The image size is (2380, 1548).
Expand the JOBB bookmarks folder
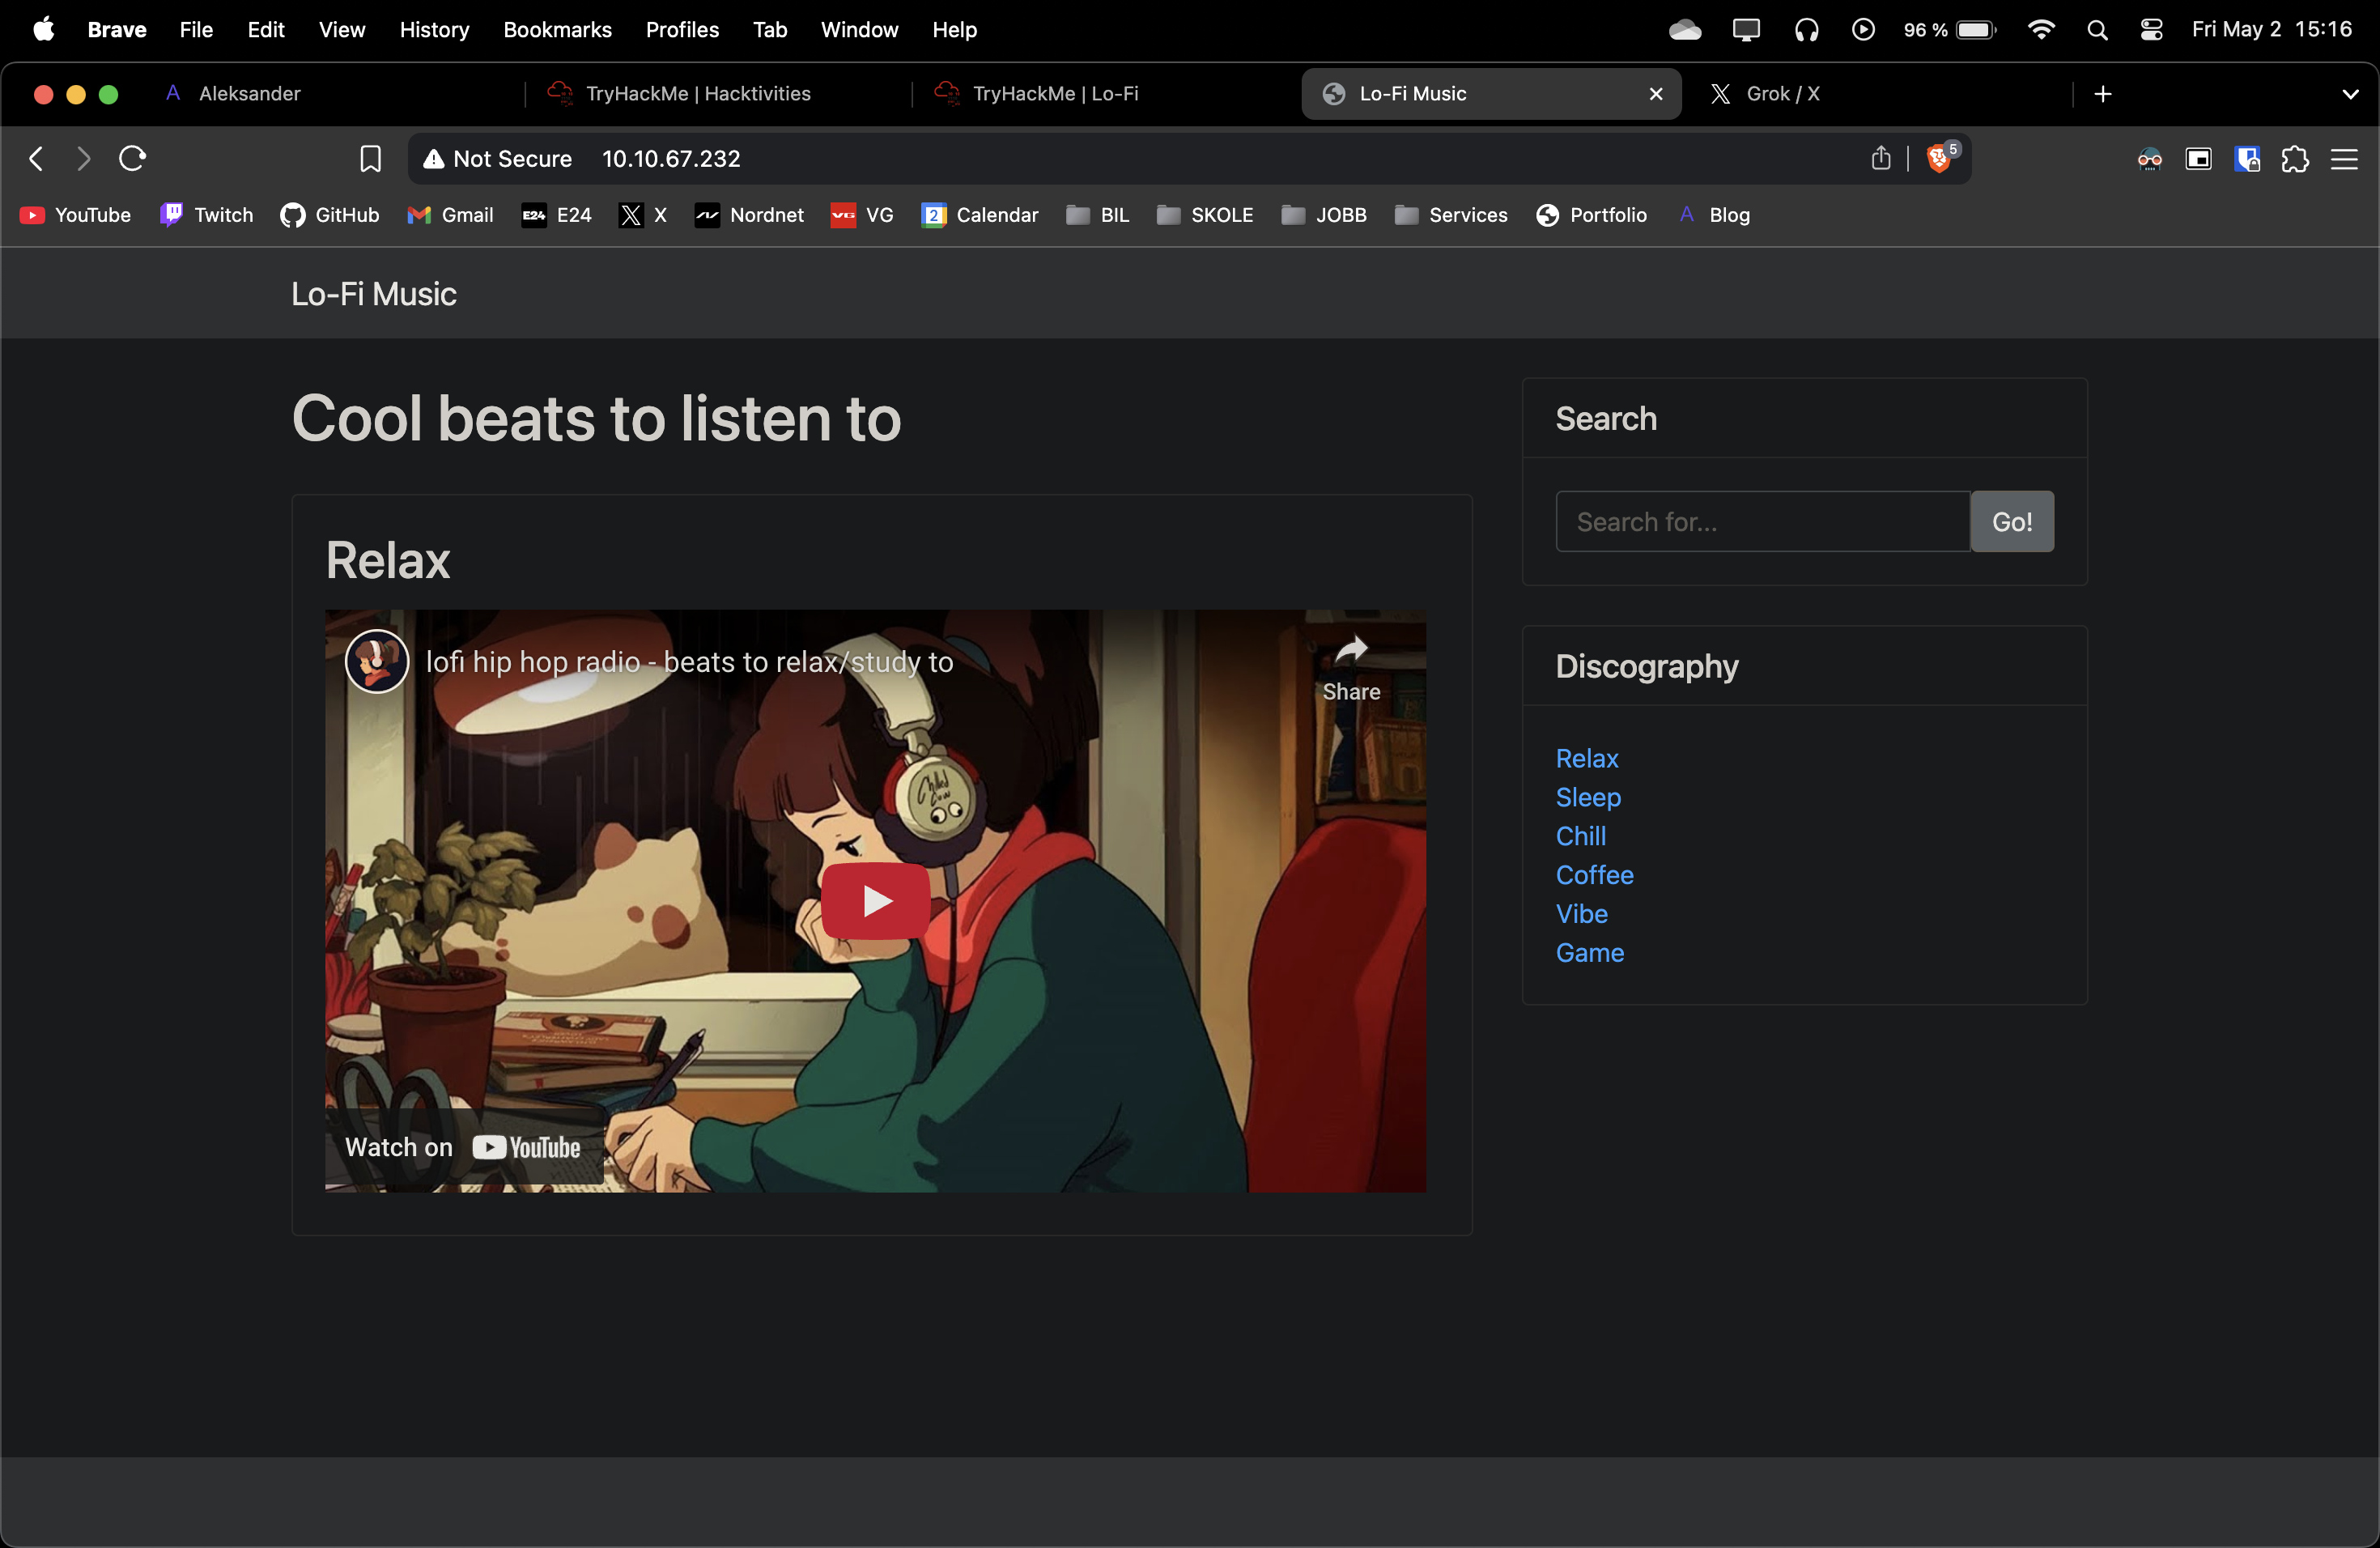pyautogui.click(x=1323, y=215)
